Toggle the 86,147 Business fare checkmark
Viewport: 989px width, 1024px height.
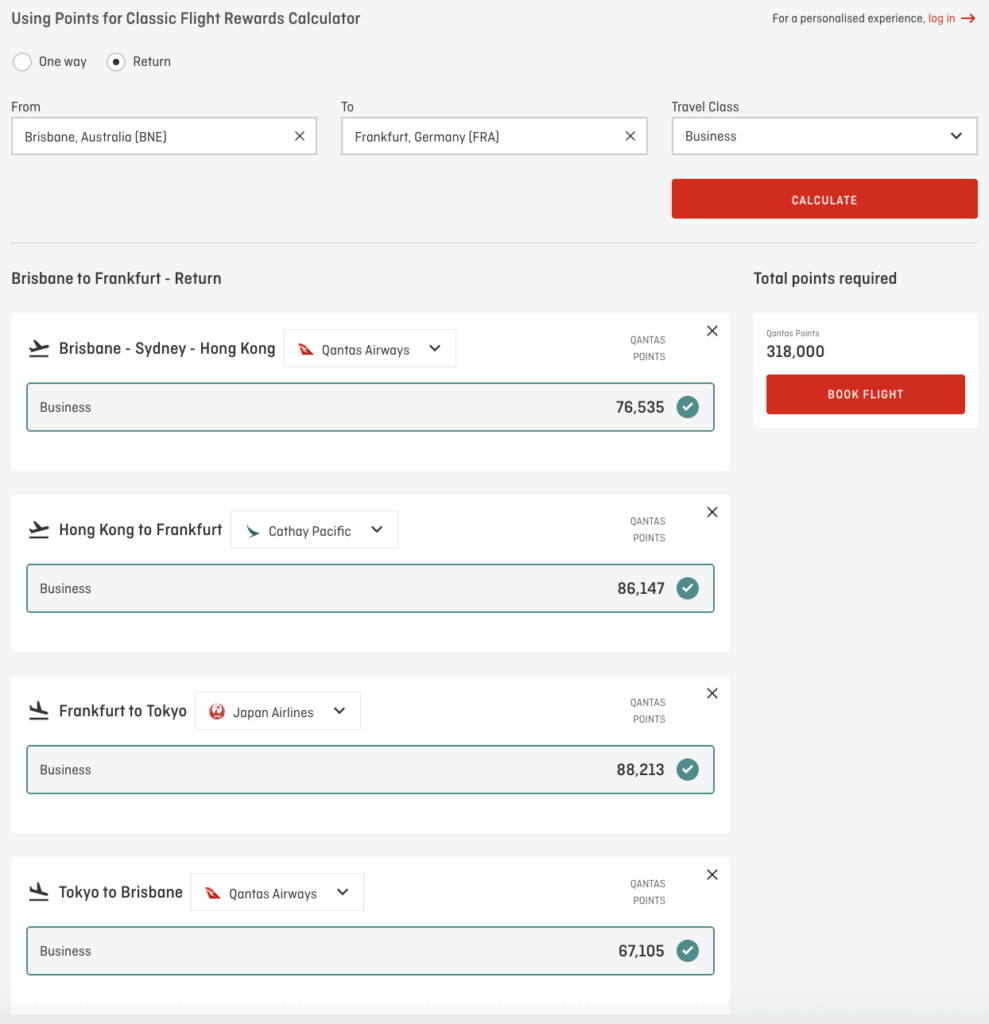[687, 588]
